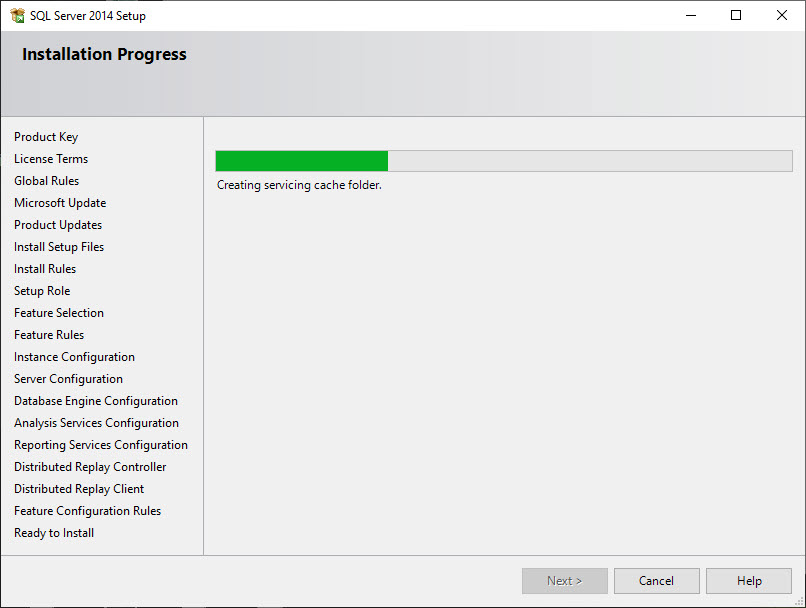Open Help for the setup wizard
Screen dimensions: 806x608
[749, 581]
